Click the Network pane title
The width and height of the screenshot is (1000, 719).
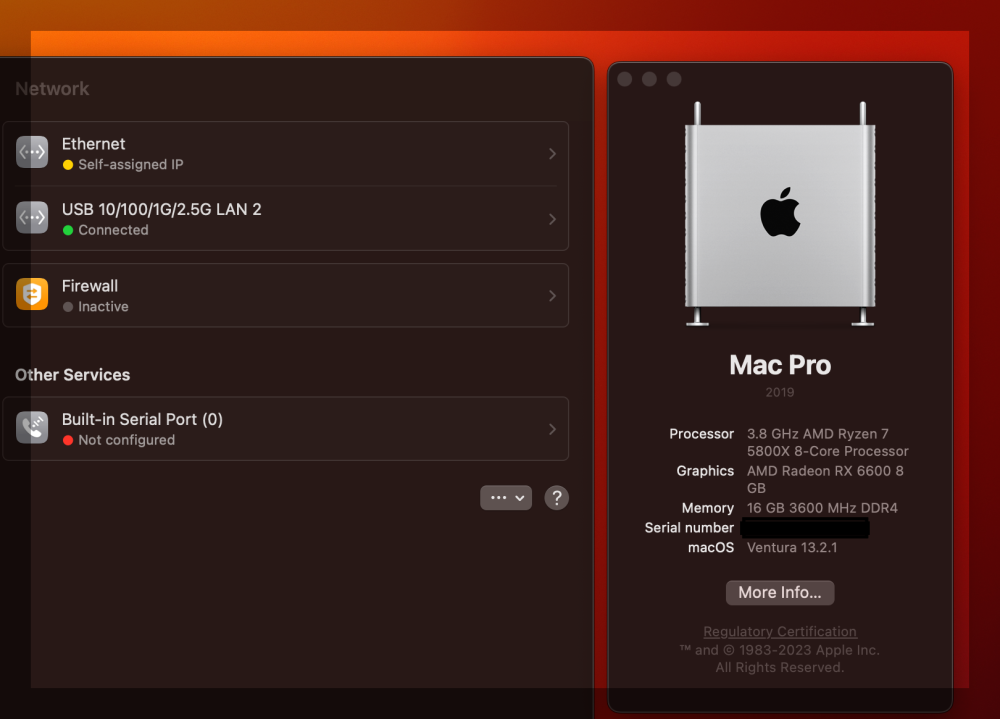[x=52, y=89]
